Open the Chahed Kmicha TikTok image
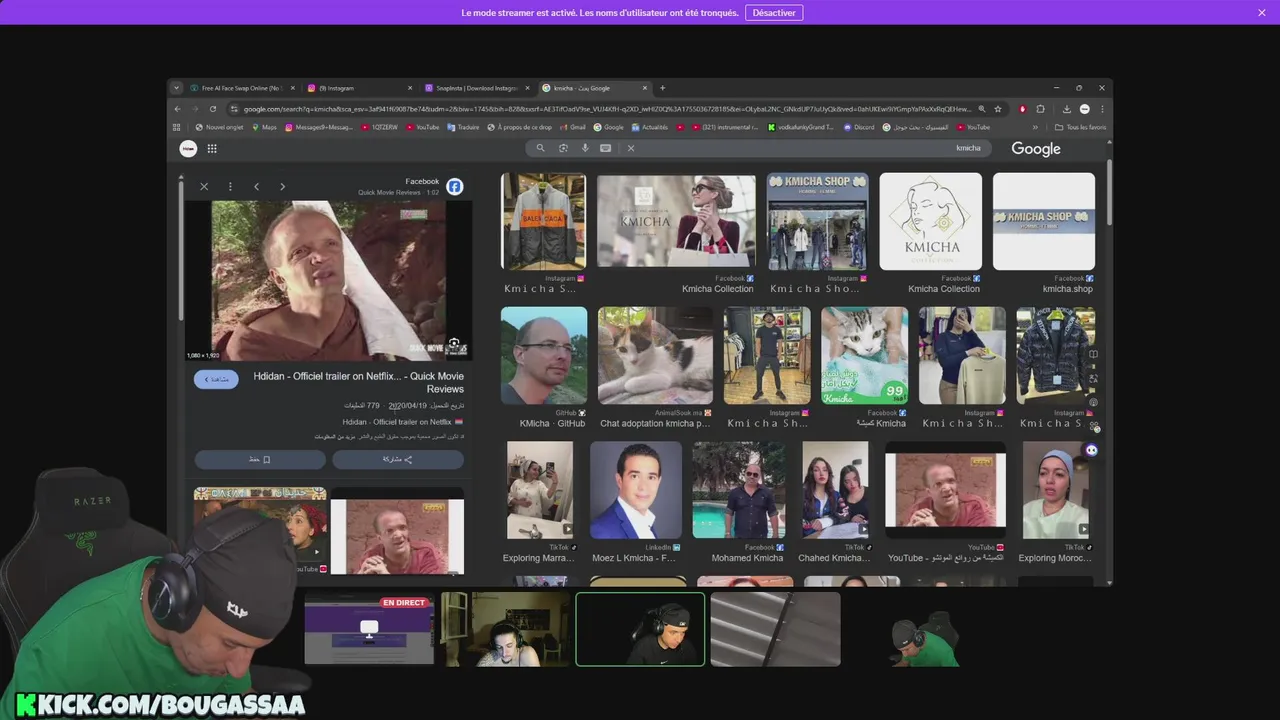Image resolution: width=1280 pixels, height=720 pixels. coord(835,490)
